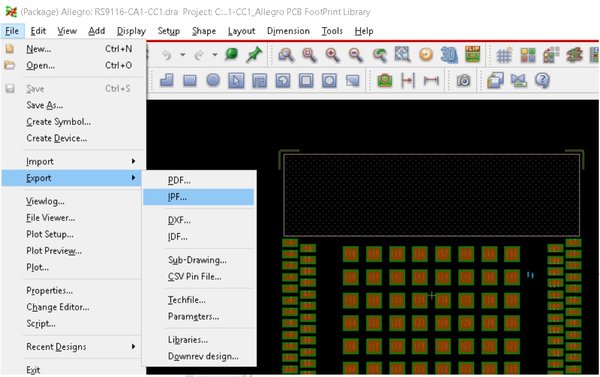Select the Add Circle shape tool
Screen dimensions: 600x377
[x=213, y=80]
